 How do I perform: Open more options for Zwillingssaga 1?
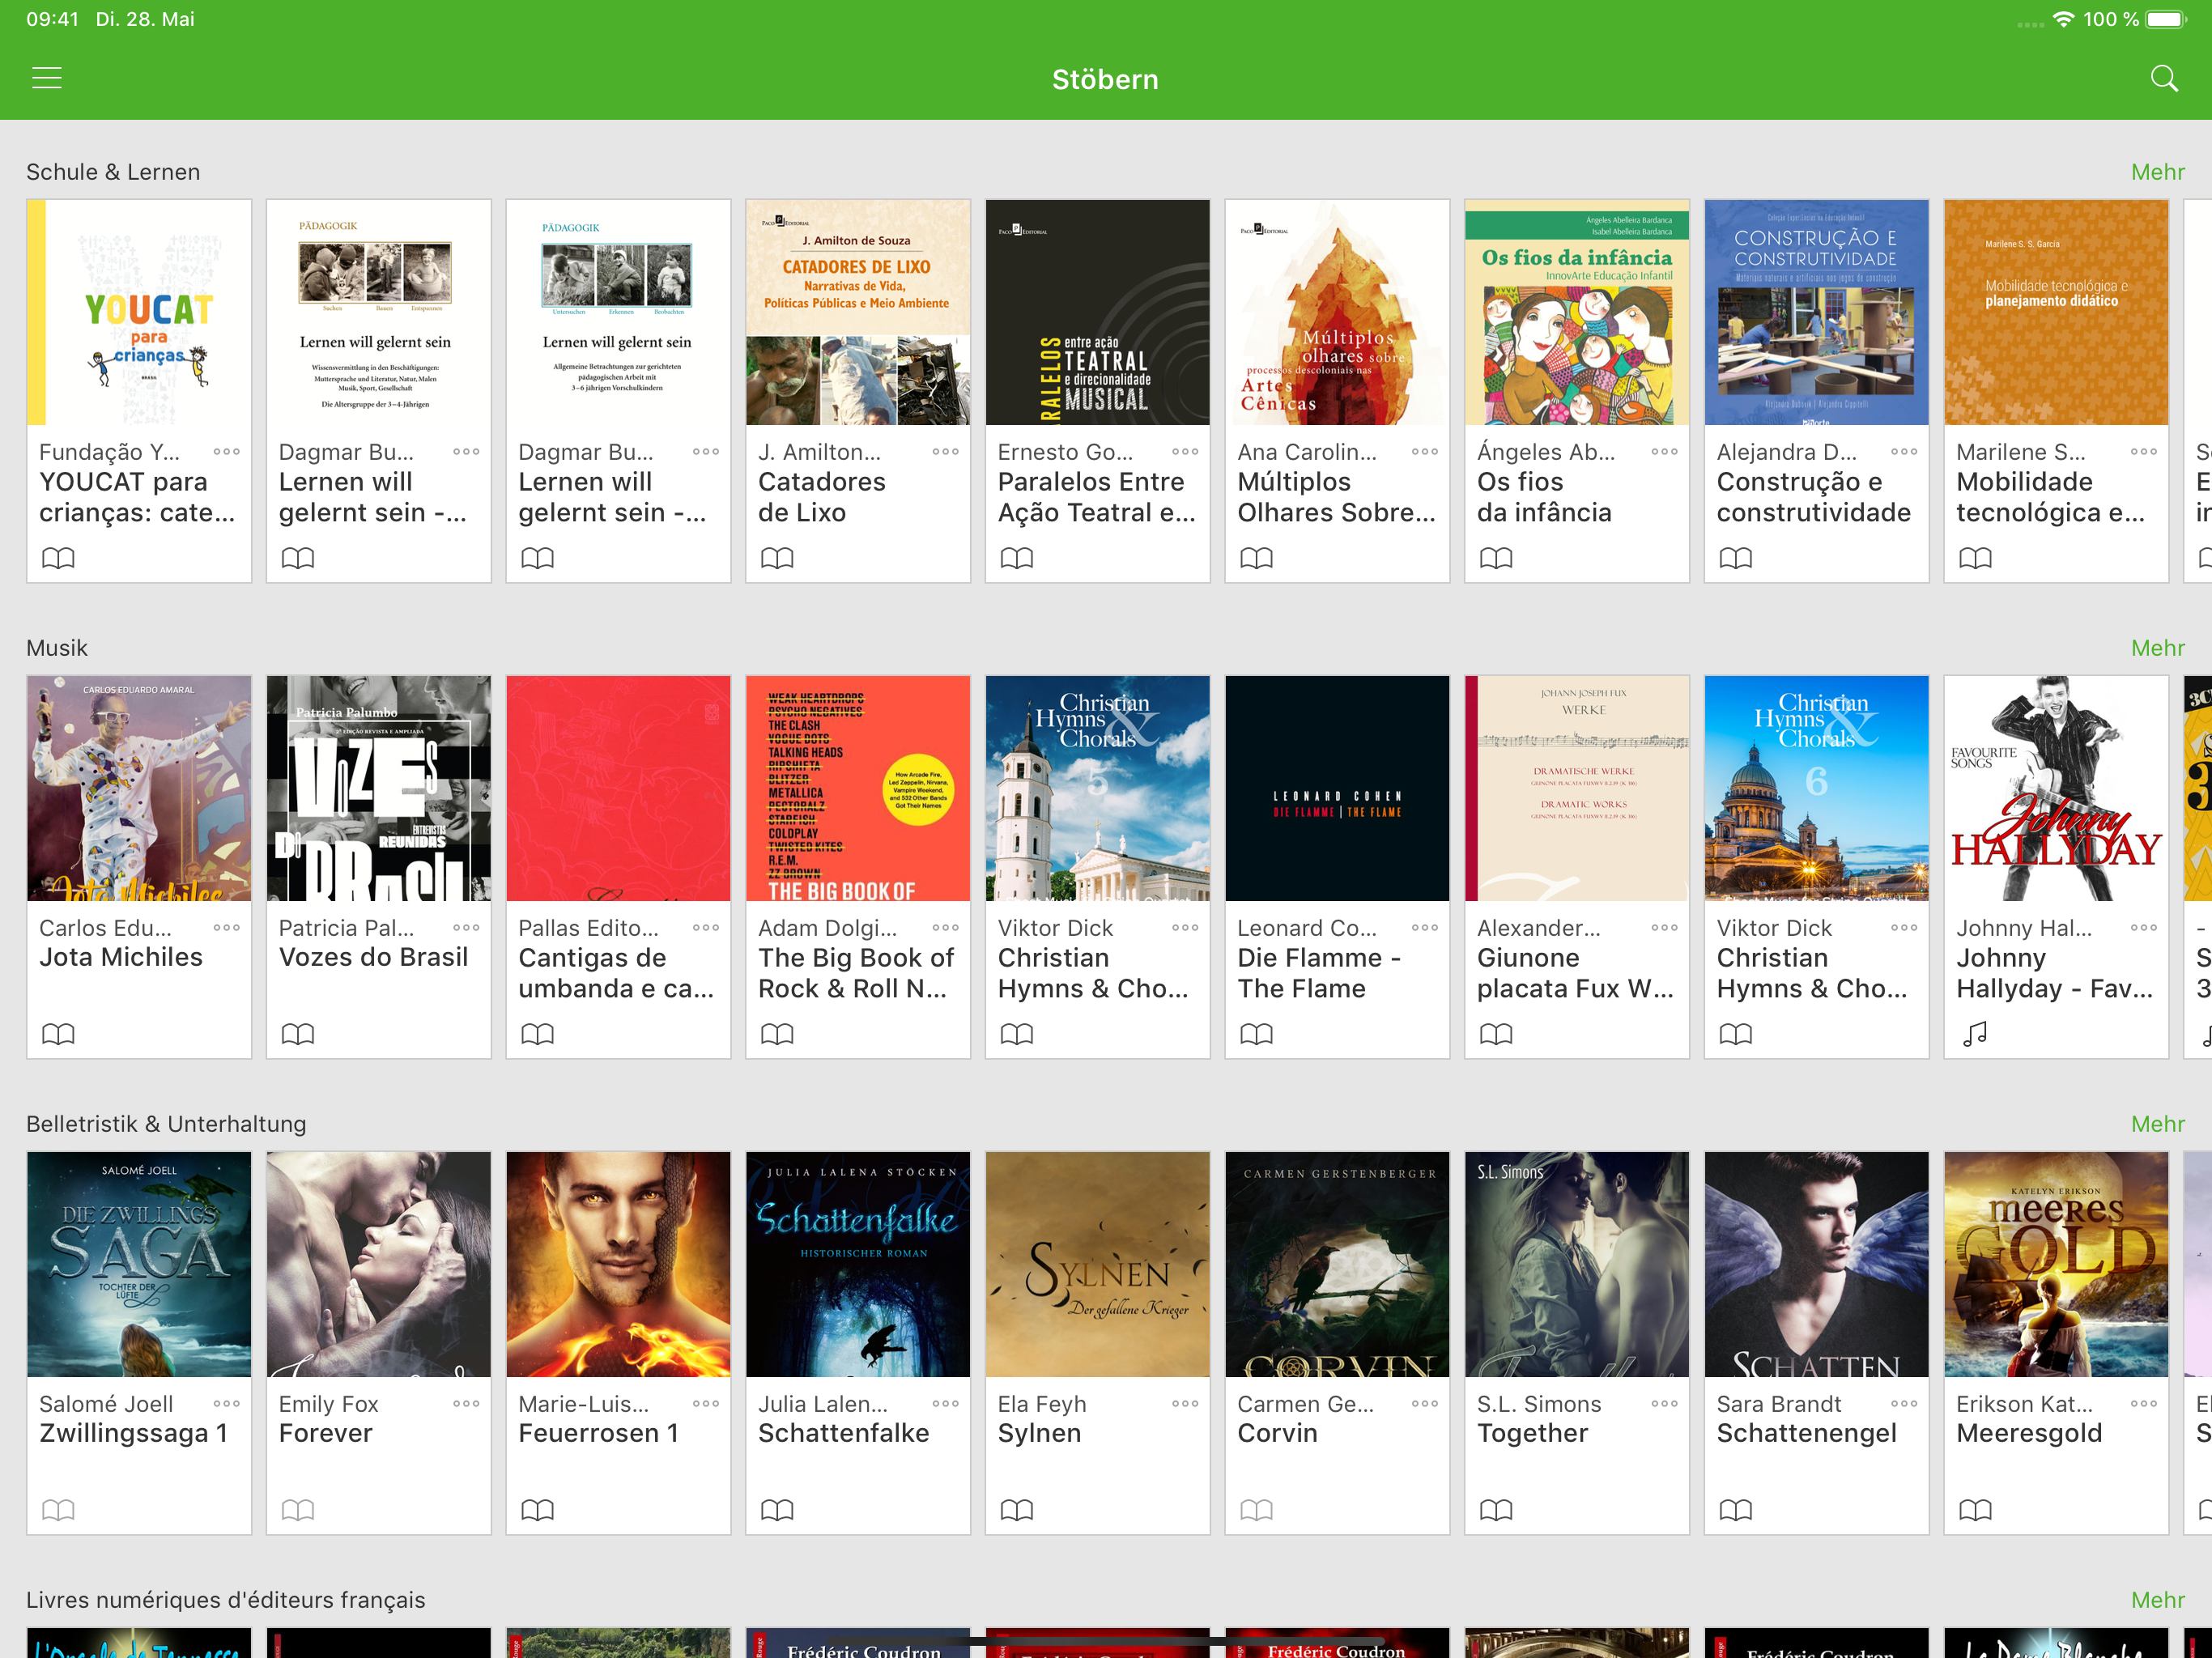tap(226, 1404)
